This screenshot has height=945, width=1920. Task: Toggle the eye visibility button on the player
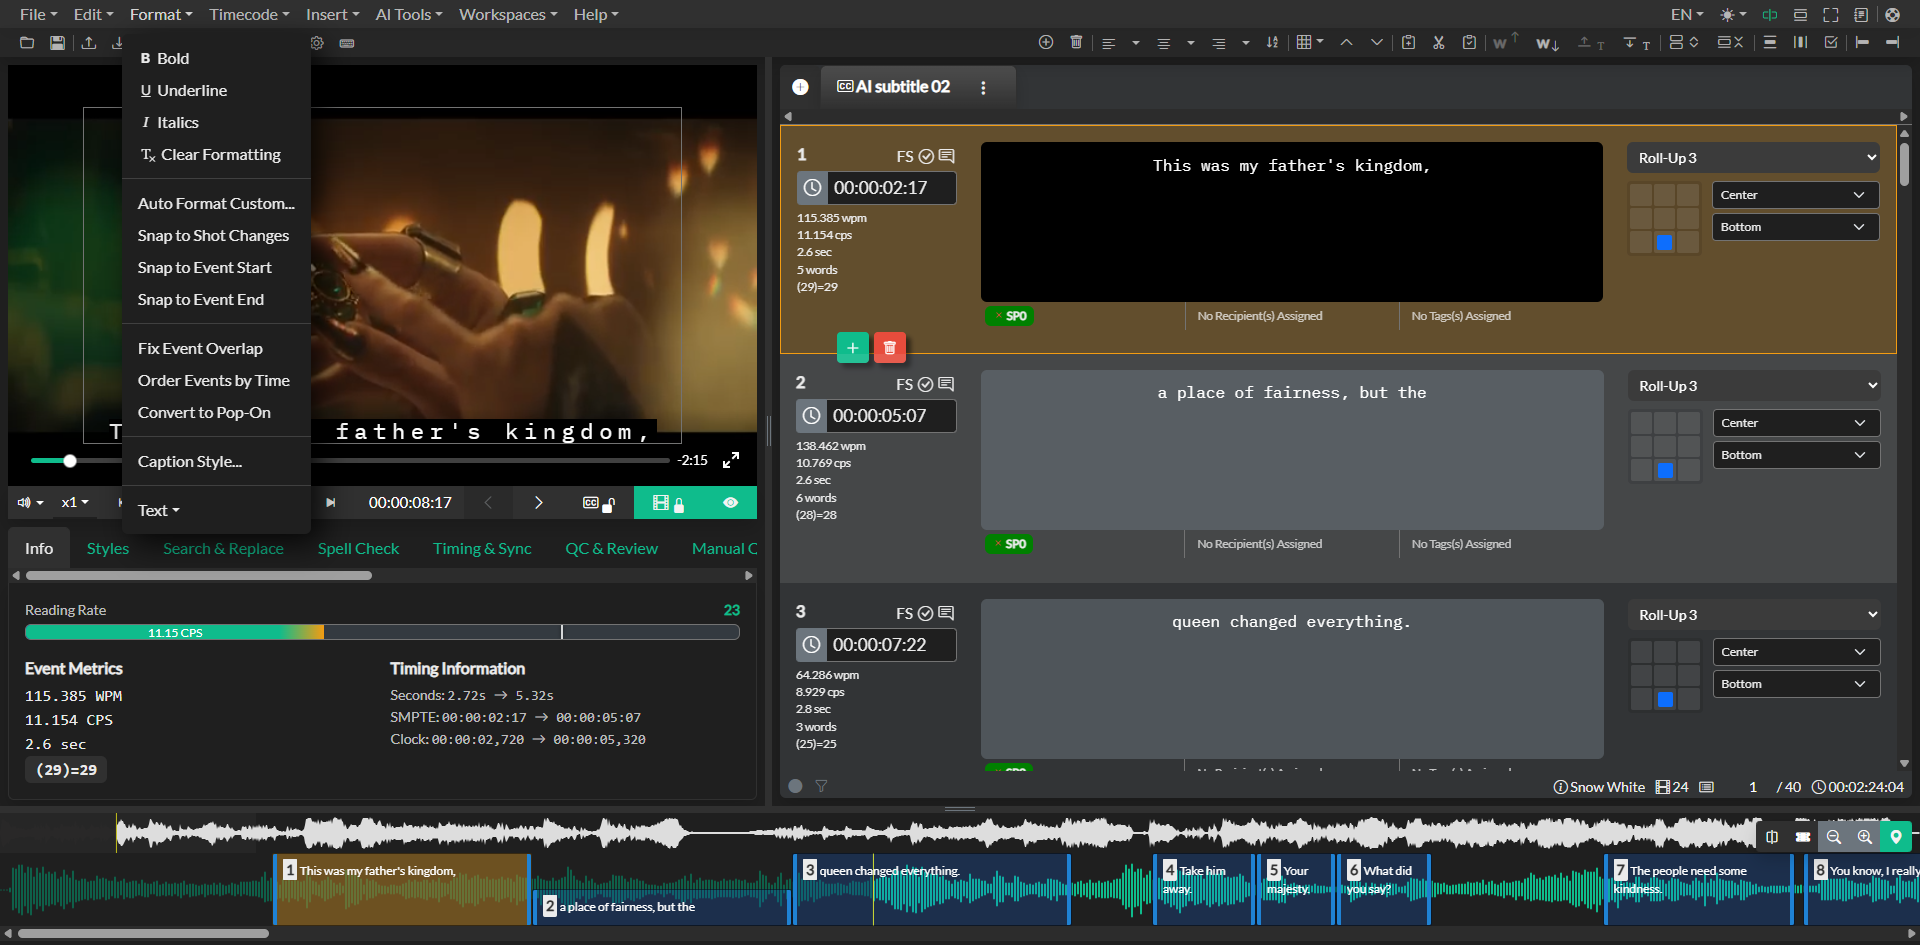click(731, 503)
